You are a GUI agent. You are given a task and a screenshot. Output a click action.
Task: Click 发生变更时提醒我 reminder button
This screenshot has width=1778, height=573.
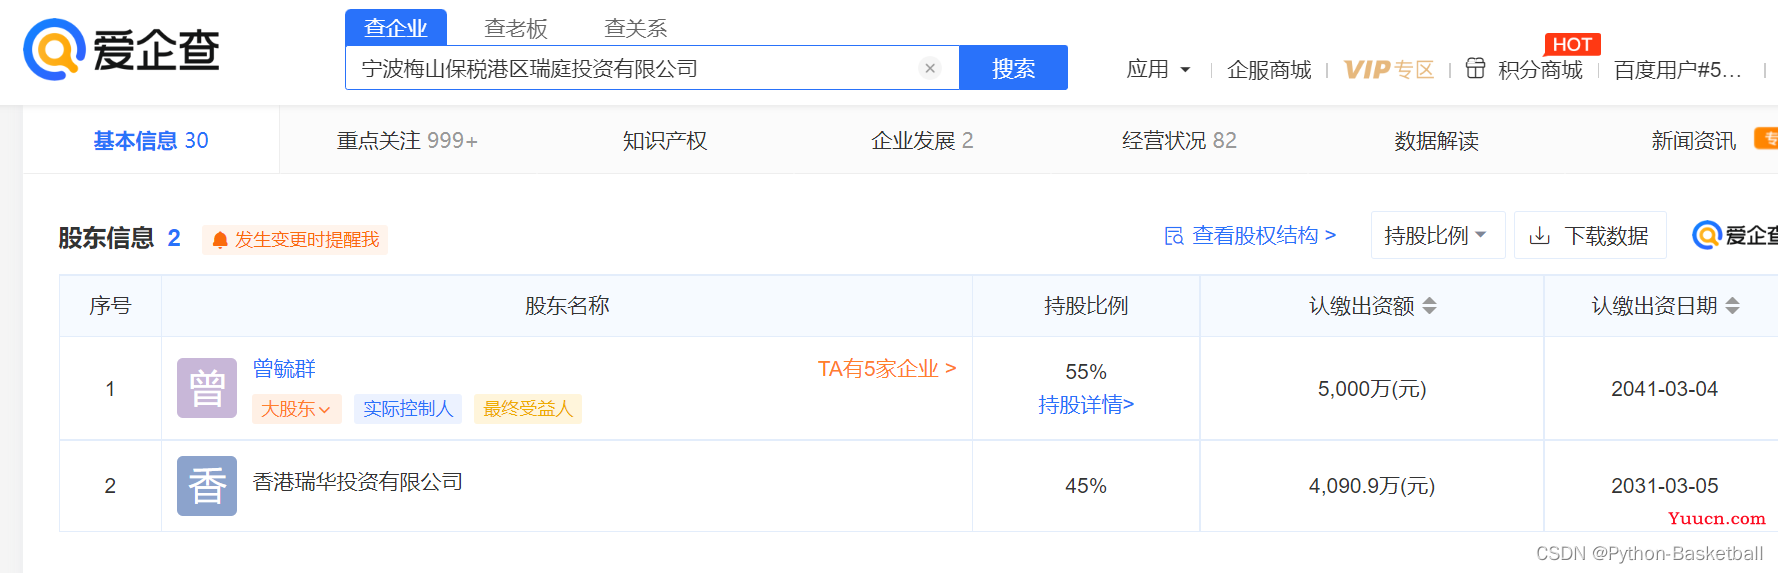pos(295,240)
